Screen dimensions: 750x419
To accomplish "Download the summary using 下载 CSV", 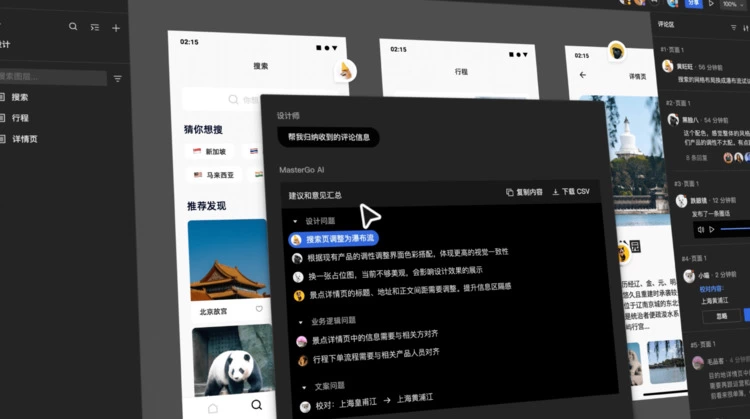I will (570, 192).
